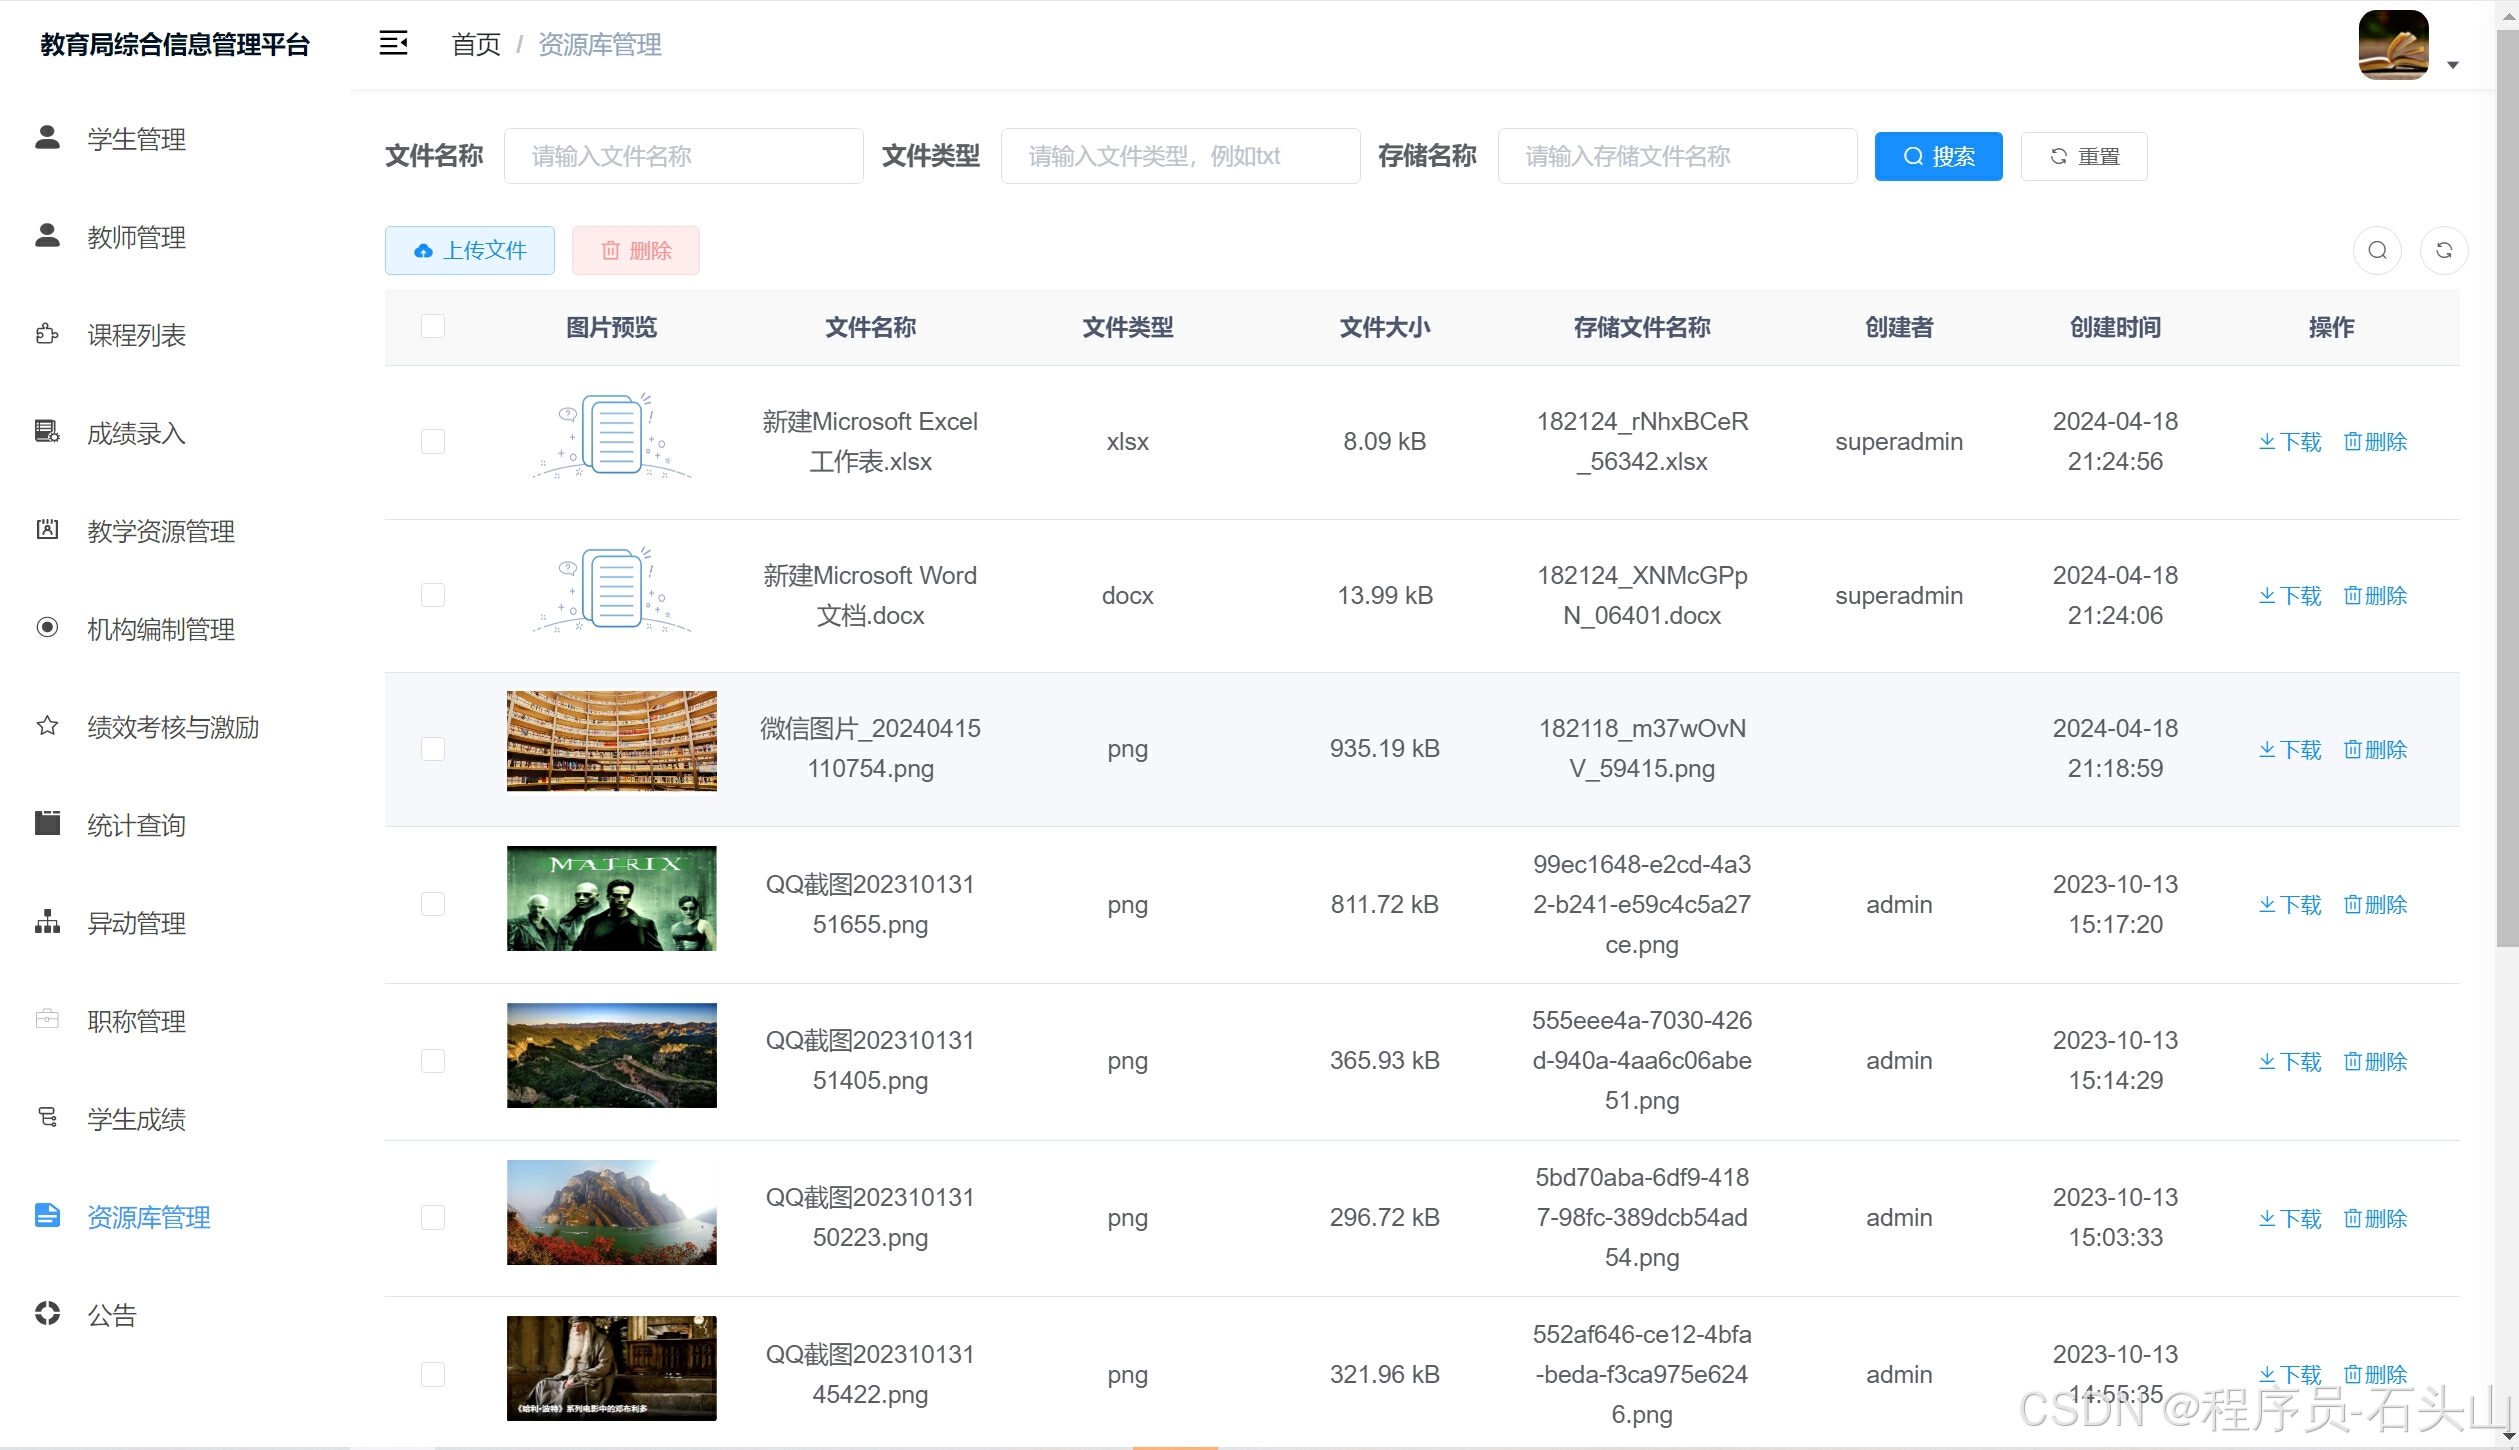The image size is (2519, 1450).
Task: Delete QQ截图20231013151405.png
Action: click(2375, 1062)
